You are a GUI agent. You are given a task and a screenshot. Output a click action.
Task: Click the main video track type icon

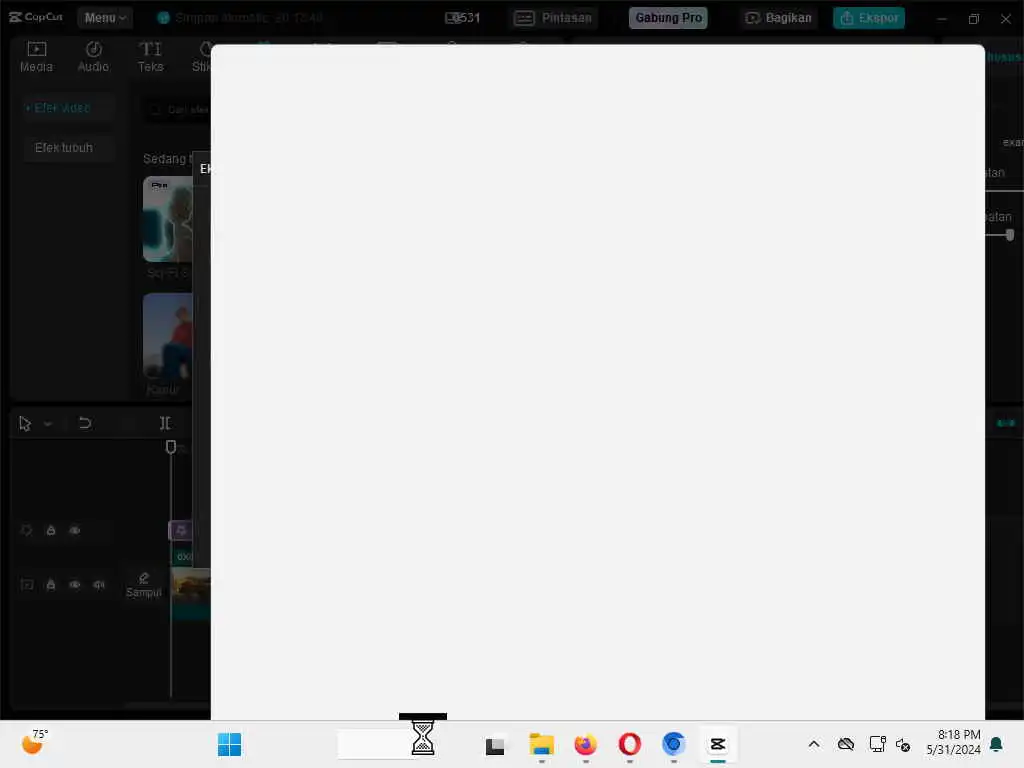(27, 584)
